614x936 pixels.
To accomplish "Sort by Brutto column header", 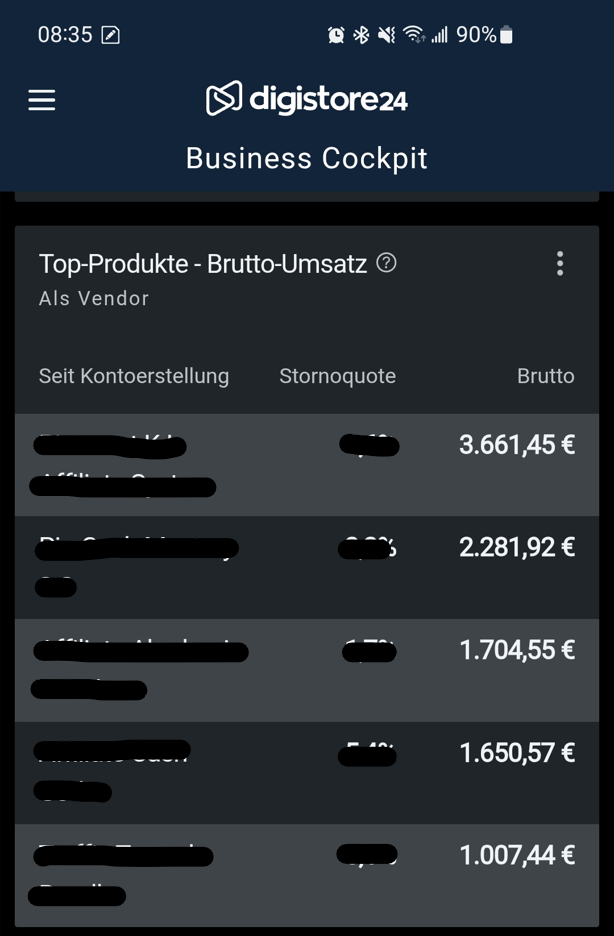I will click(x=545, y=376).
